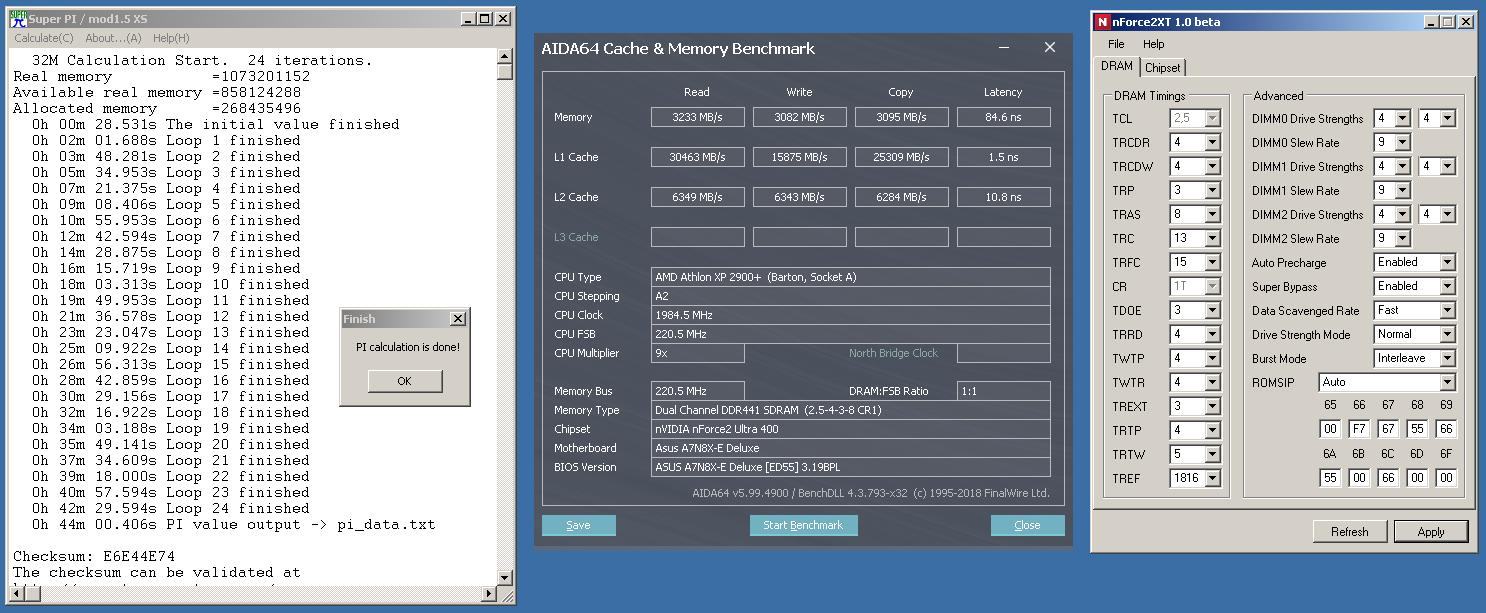Click the Super PI vertical scrollbar down arrow
Viewport: 1486px width, 613px height.
(x=505, y=577)
